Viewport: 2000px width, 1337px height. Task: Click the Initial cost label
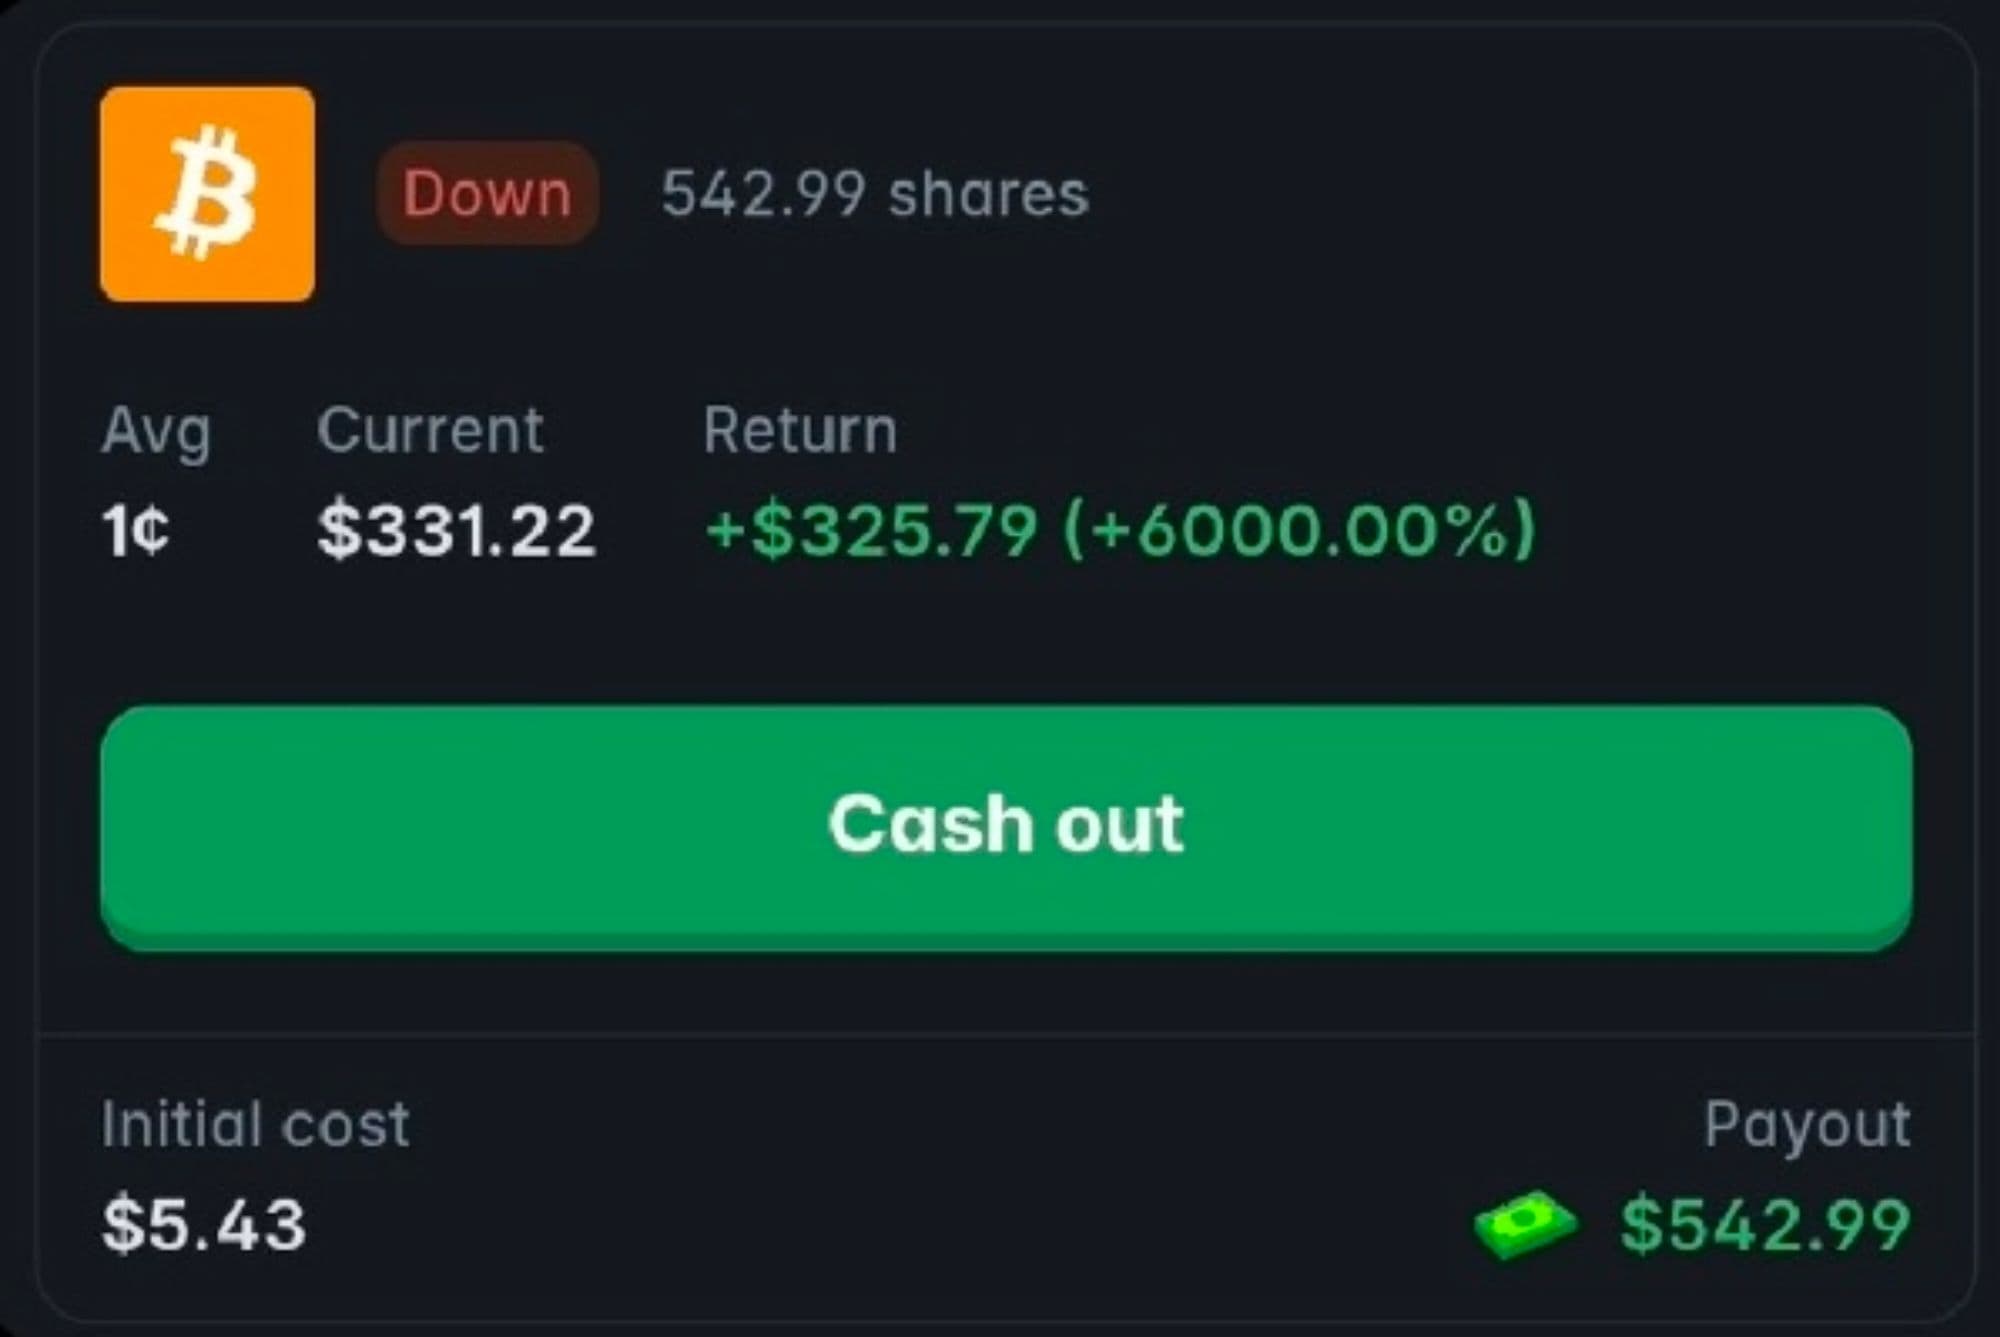tap(255, 1124)
